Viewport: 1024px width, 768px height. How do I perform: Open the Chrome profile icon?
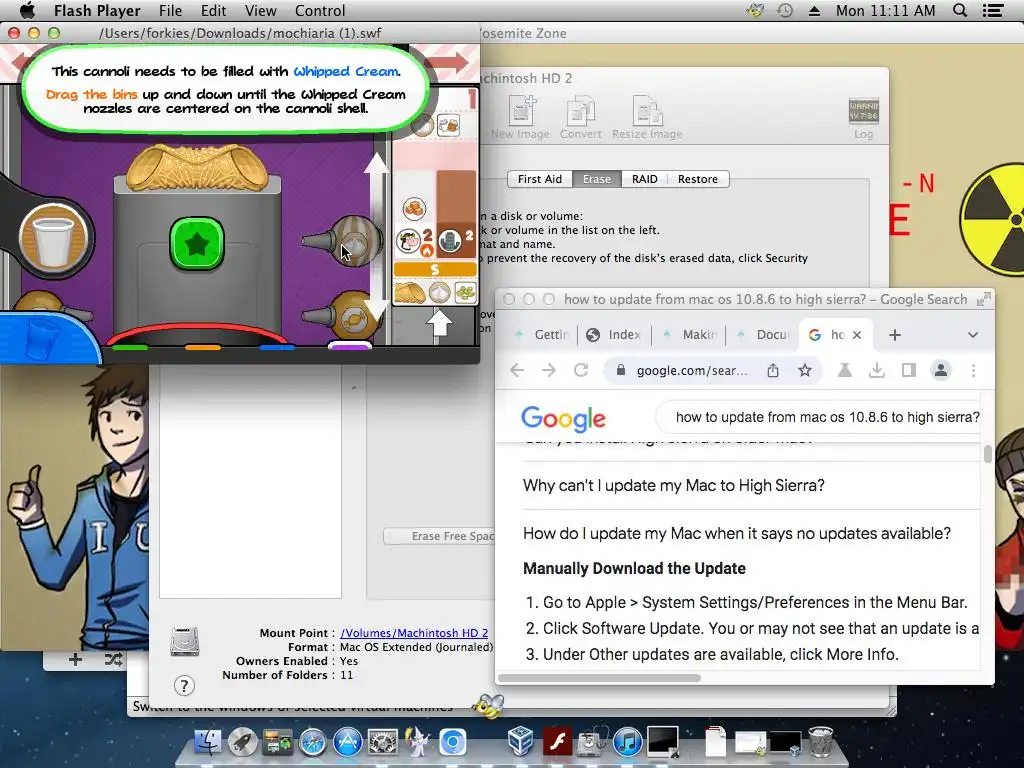tap(940, 370)
